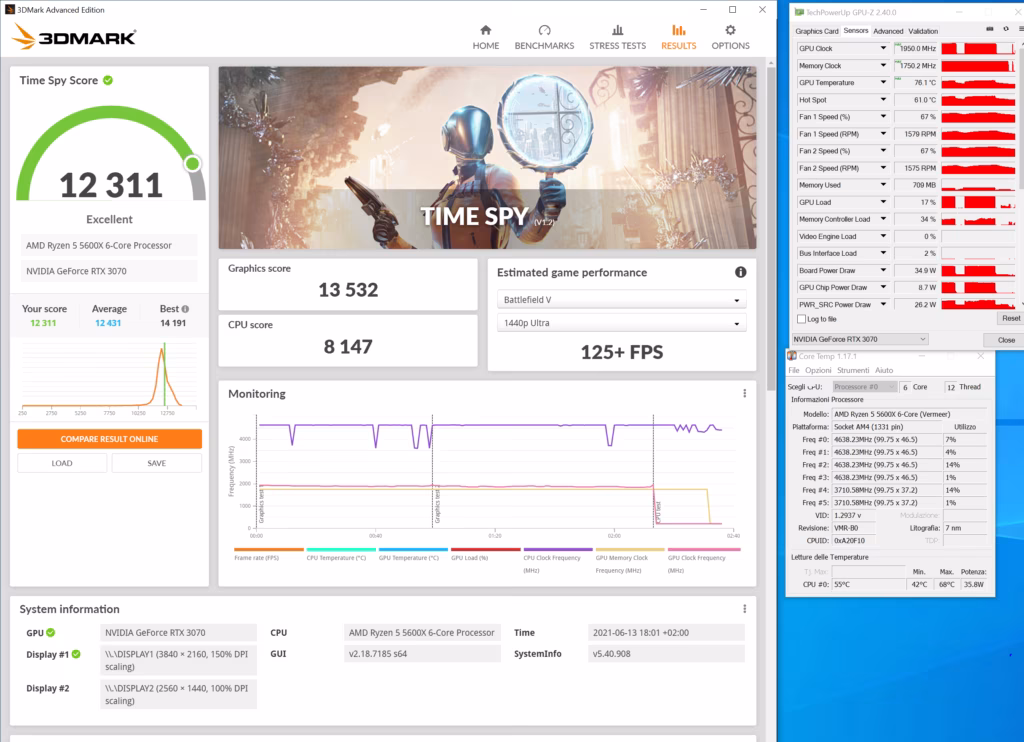Open 1440p Ultra resolution dropdown

tap(621, 323)
